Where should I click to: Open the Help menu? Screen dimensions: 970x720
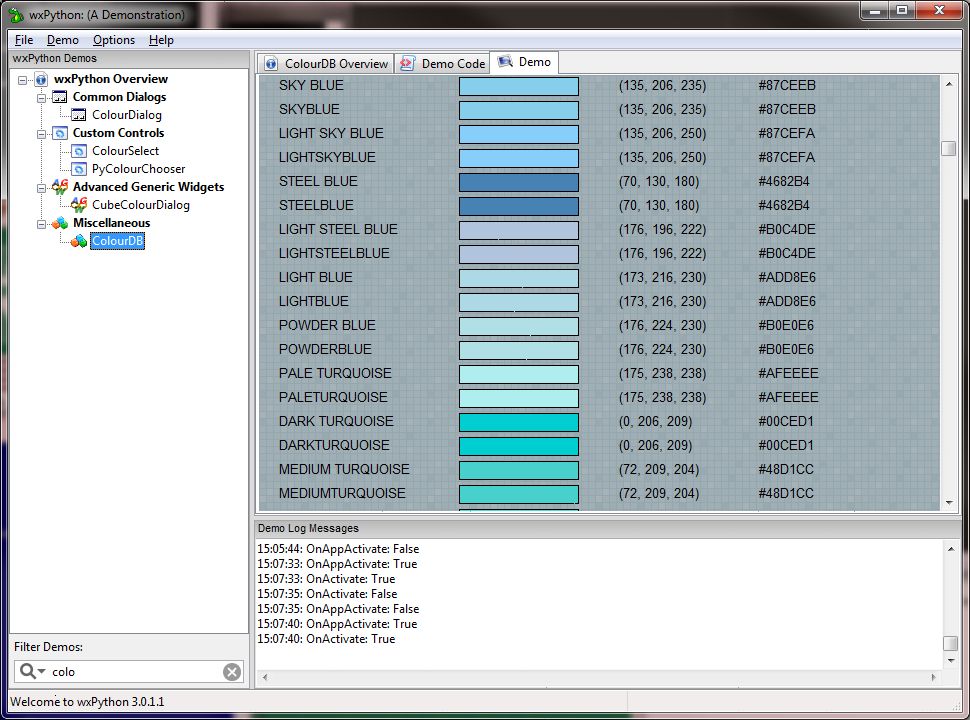[161, 40]
